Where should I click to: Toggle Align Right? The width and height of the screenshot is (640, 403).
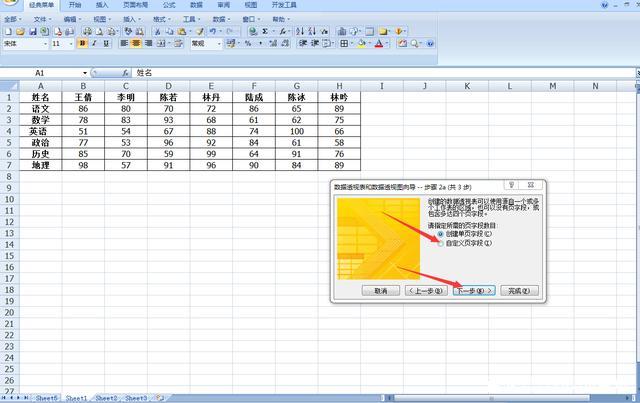pyautogui.click(x=149, y=43)
